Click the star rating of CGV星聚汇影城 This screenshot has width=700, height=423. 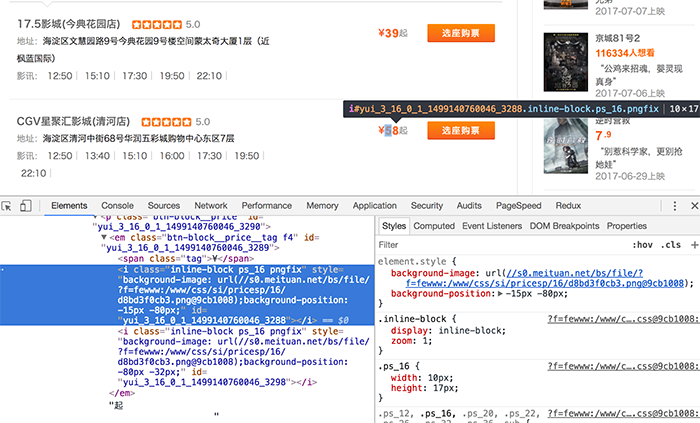pyautogui.click(x=166, y=122)
